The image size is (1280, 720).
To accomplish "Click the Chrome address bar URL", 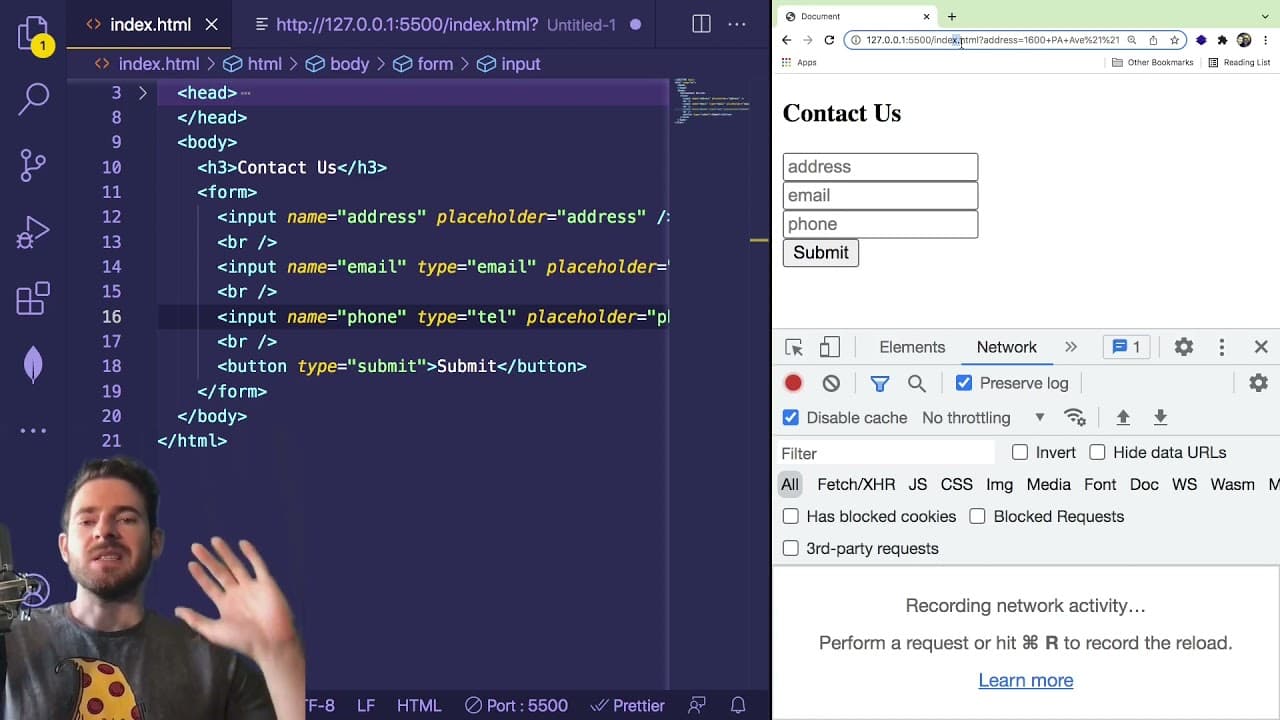I will coord(992,40).
